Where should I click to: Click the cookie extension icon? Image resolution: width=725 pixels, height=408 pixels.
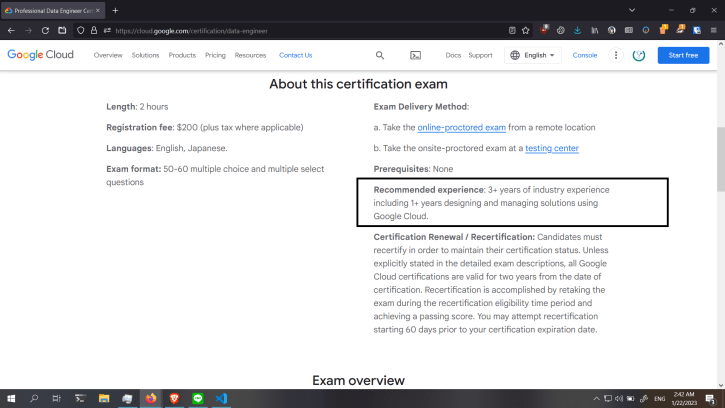point(561,31)
